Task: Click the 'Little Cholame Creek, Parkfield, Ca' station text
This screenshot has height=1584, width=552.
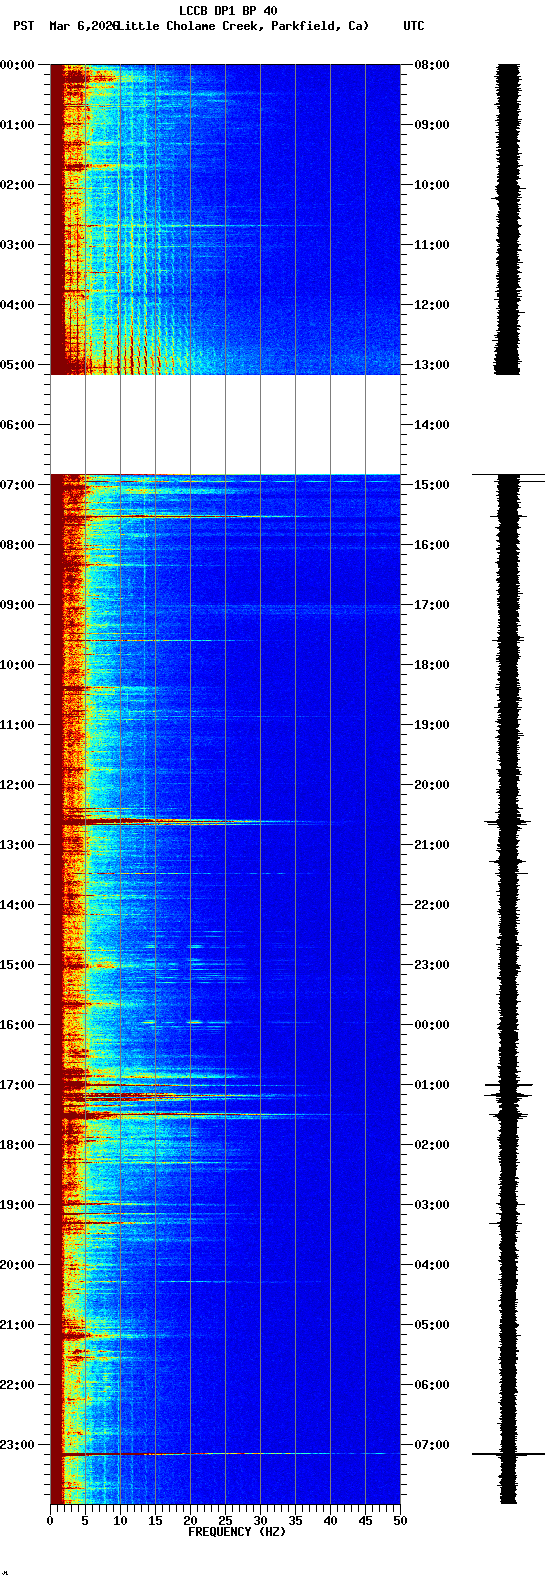Action: 243,26
